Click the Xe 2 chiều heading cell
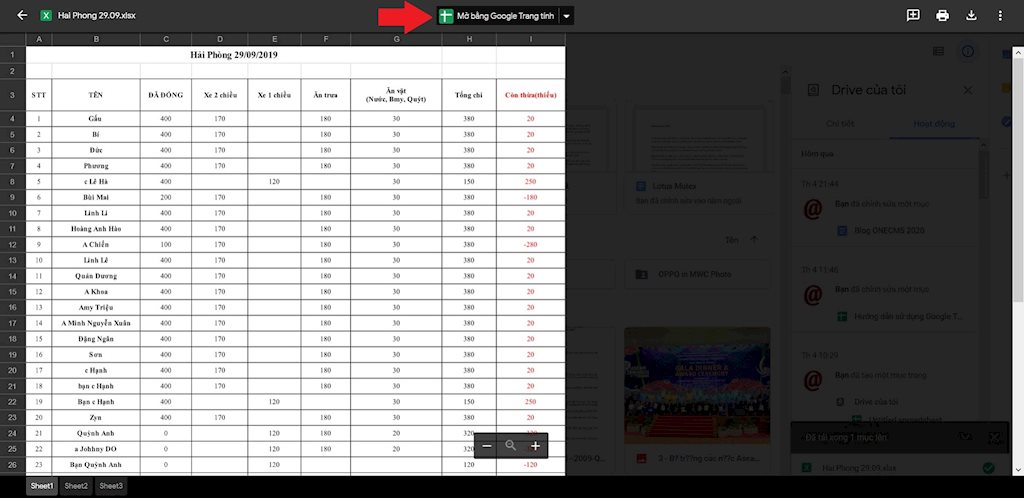This screenshot has height=498, width=1024. (219, 95)
